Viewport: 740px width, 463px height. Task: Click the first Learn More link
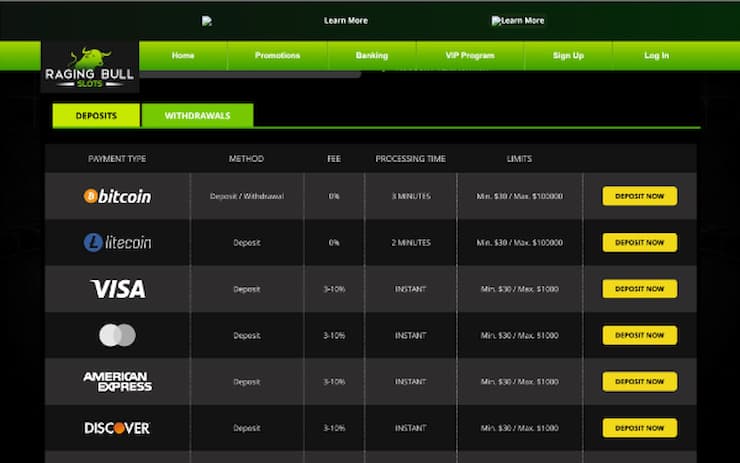point(346,21)
